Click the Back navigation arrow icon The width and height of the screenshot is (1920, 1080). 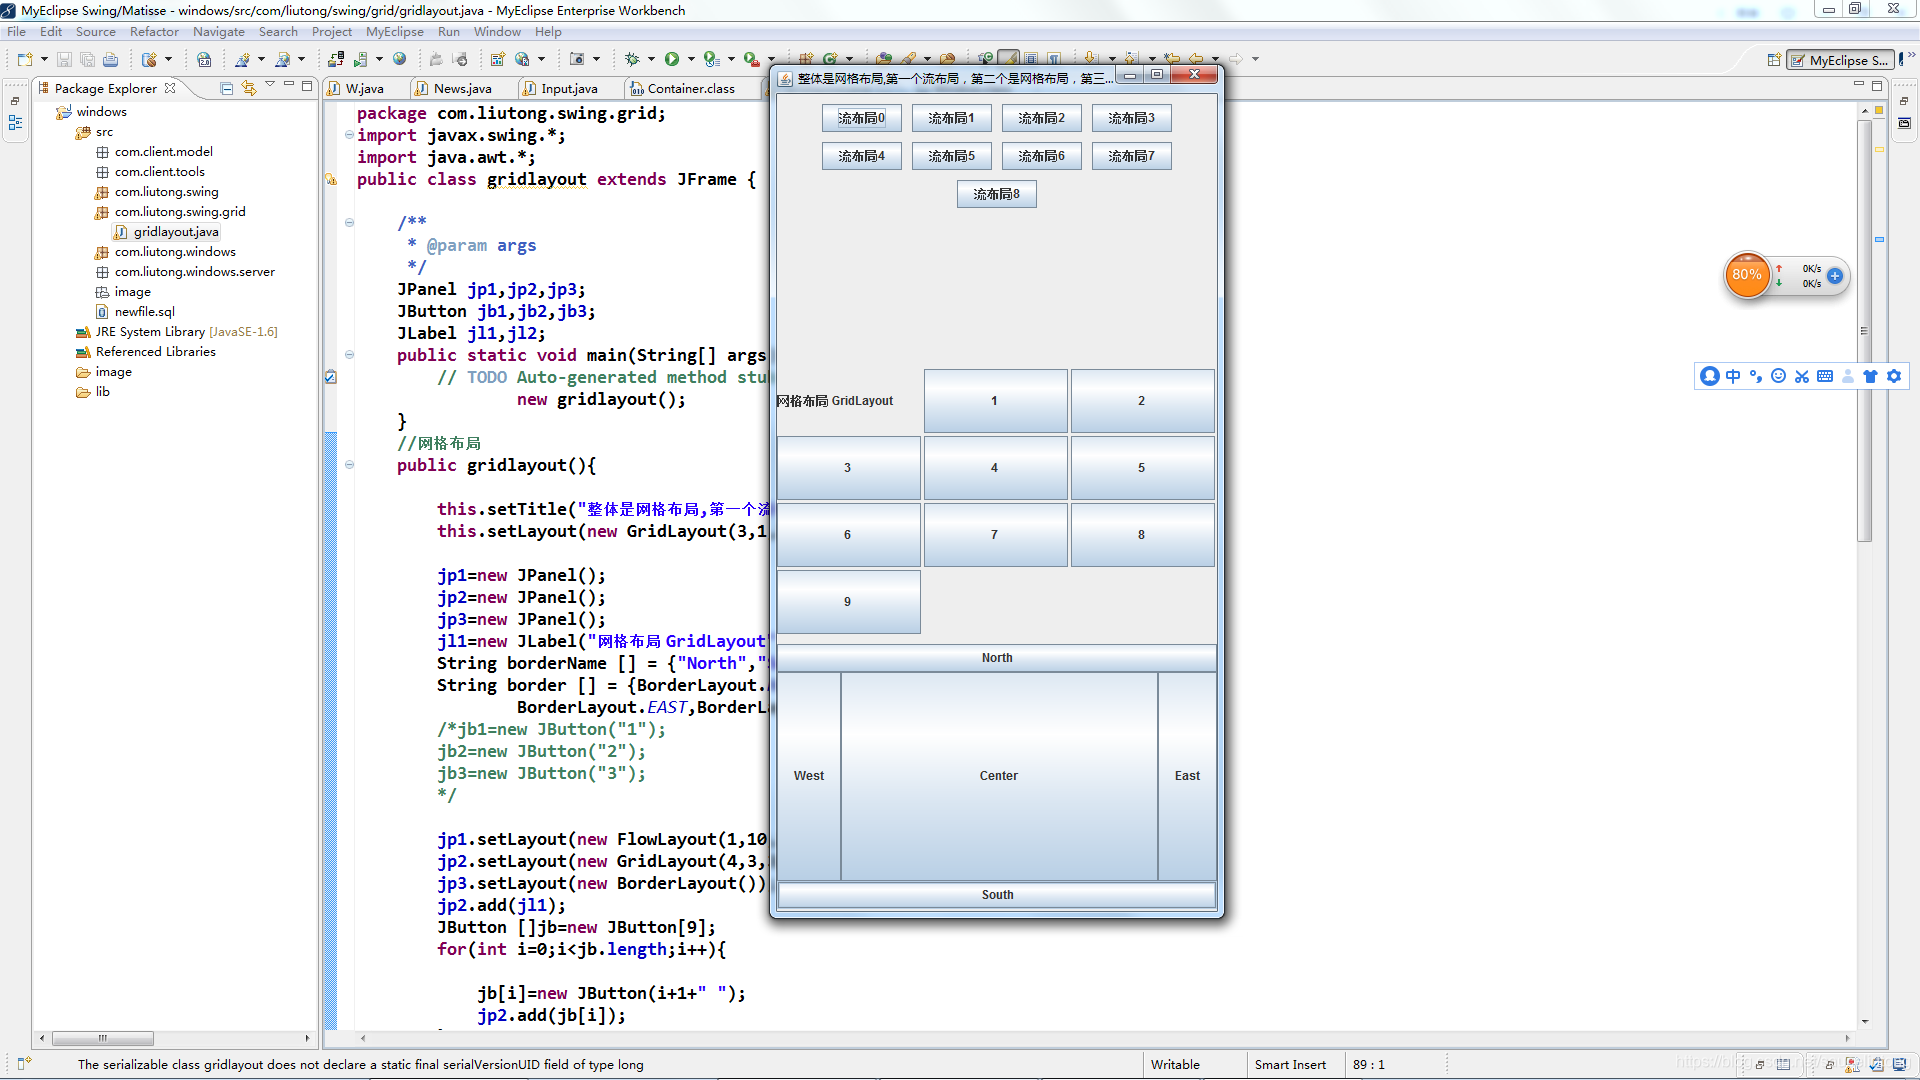pyautogui.click(x=1196, y=59)
